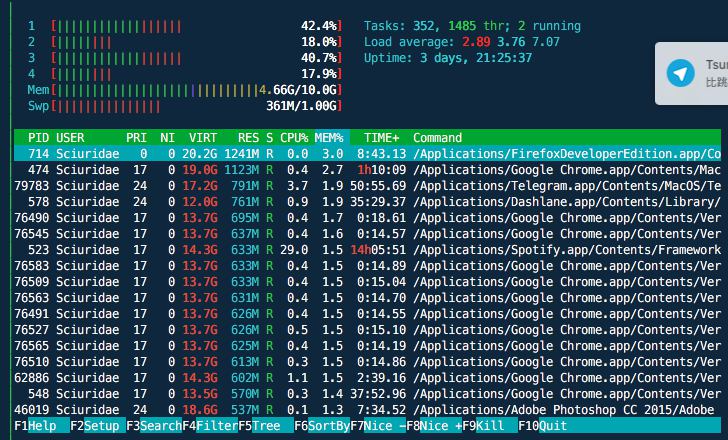Click F8 Nice plus
Image resolution: width=728 pixels, height=440 pixels.
[x=434, y=426]
